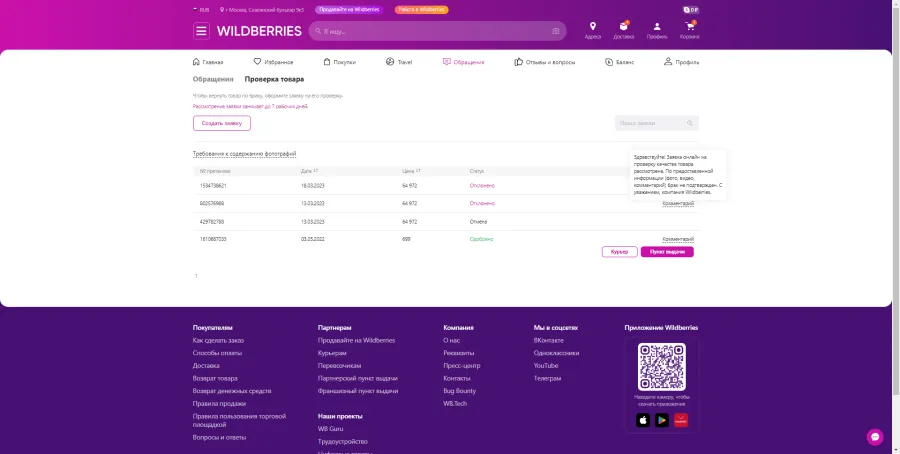Click magnifier icon in Поиск заявки field
This screenshot has width=900, height=454.
click(x=690, y=123)
